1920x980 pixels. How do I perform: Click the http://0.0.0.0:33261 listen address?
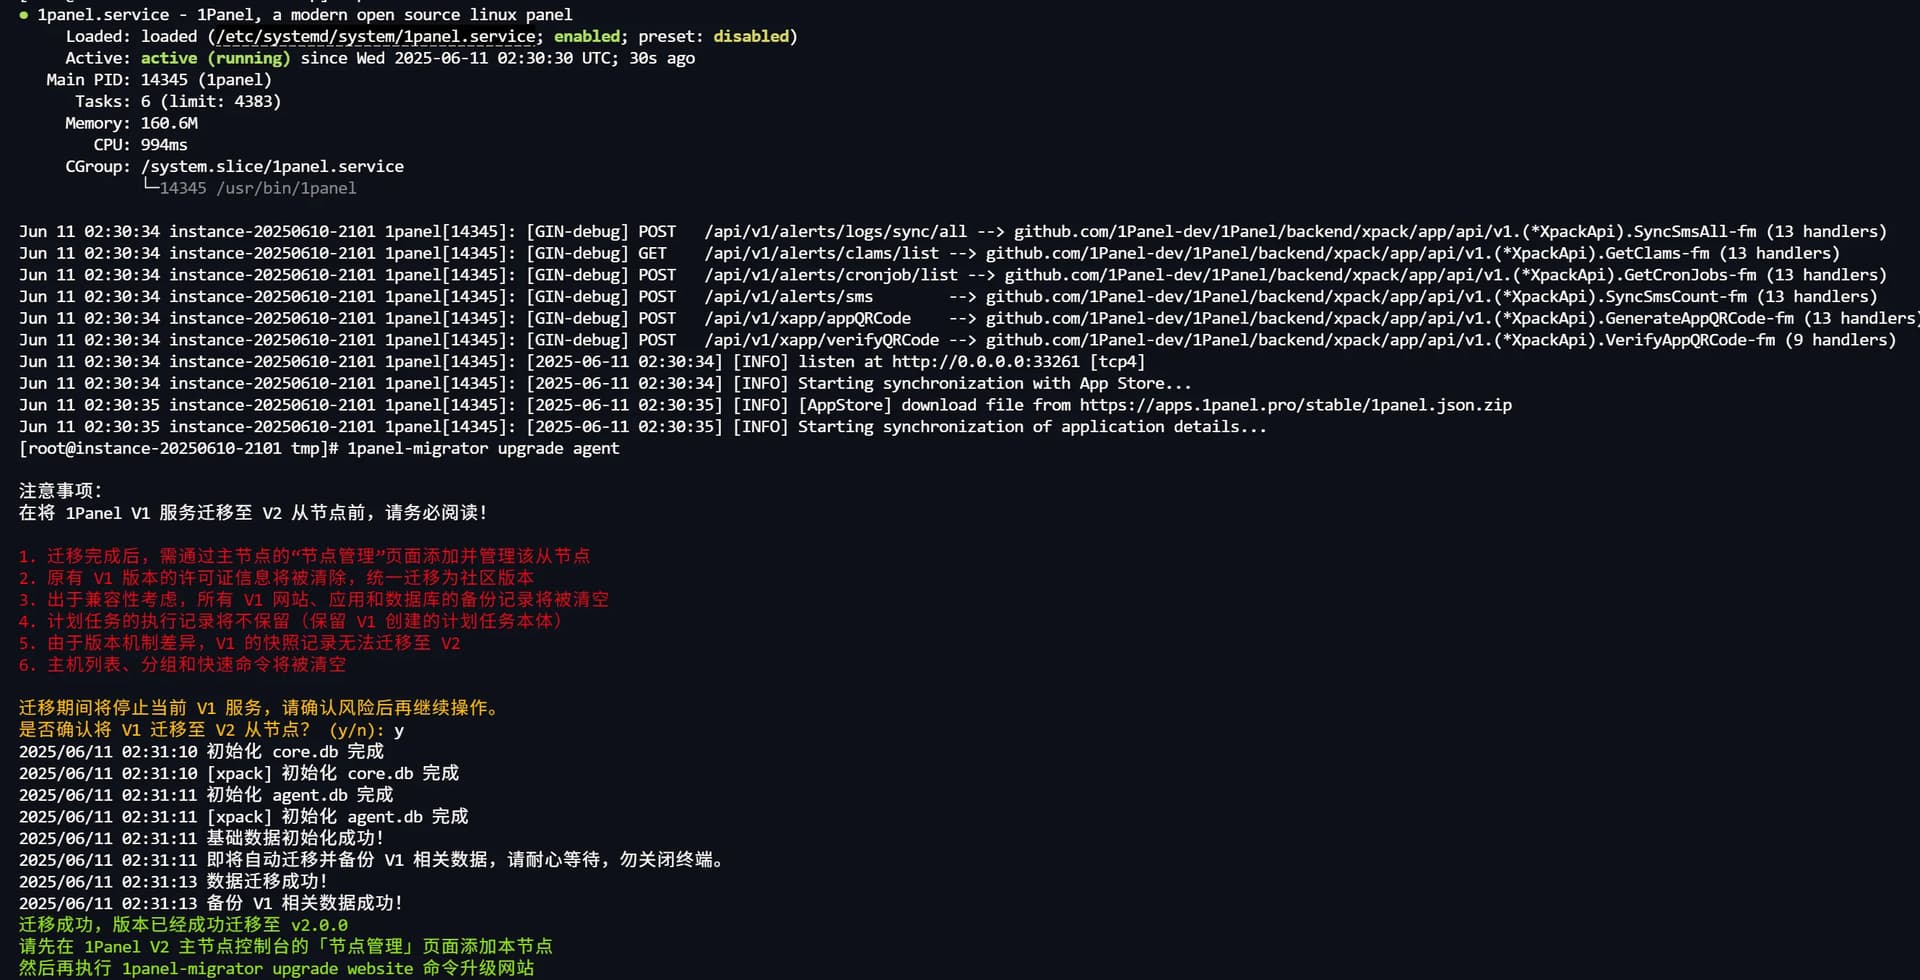[x=986, y=362]
